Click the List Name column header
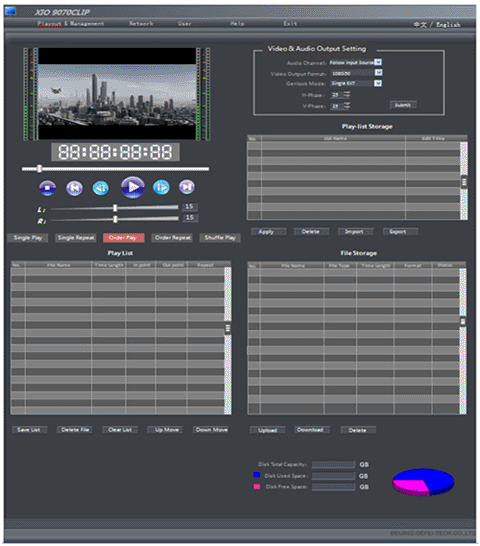Image resolution: width=480 pixels, height=546 pixels. pos(333,138)
